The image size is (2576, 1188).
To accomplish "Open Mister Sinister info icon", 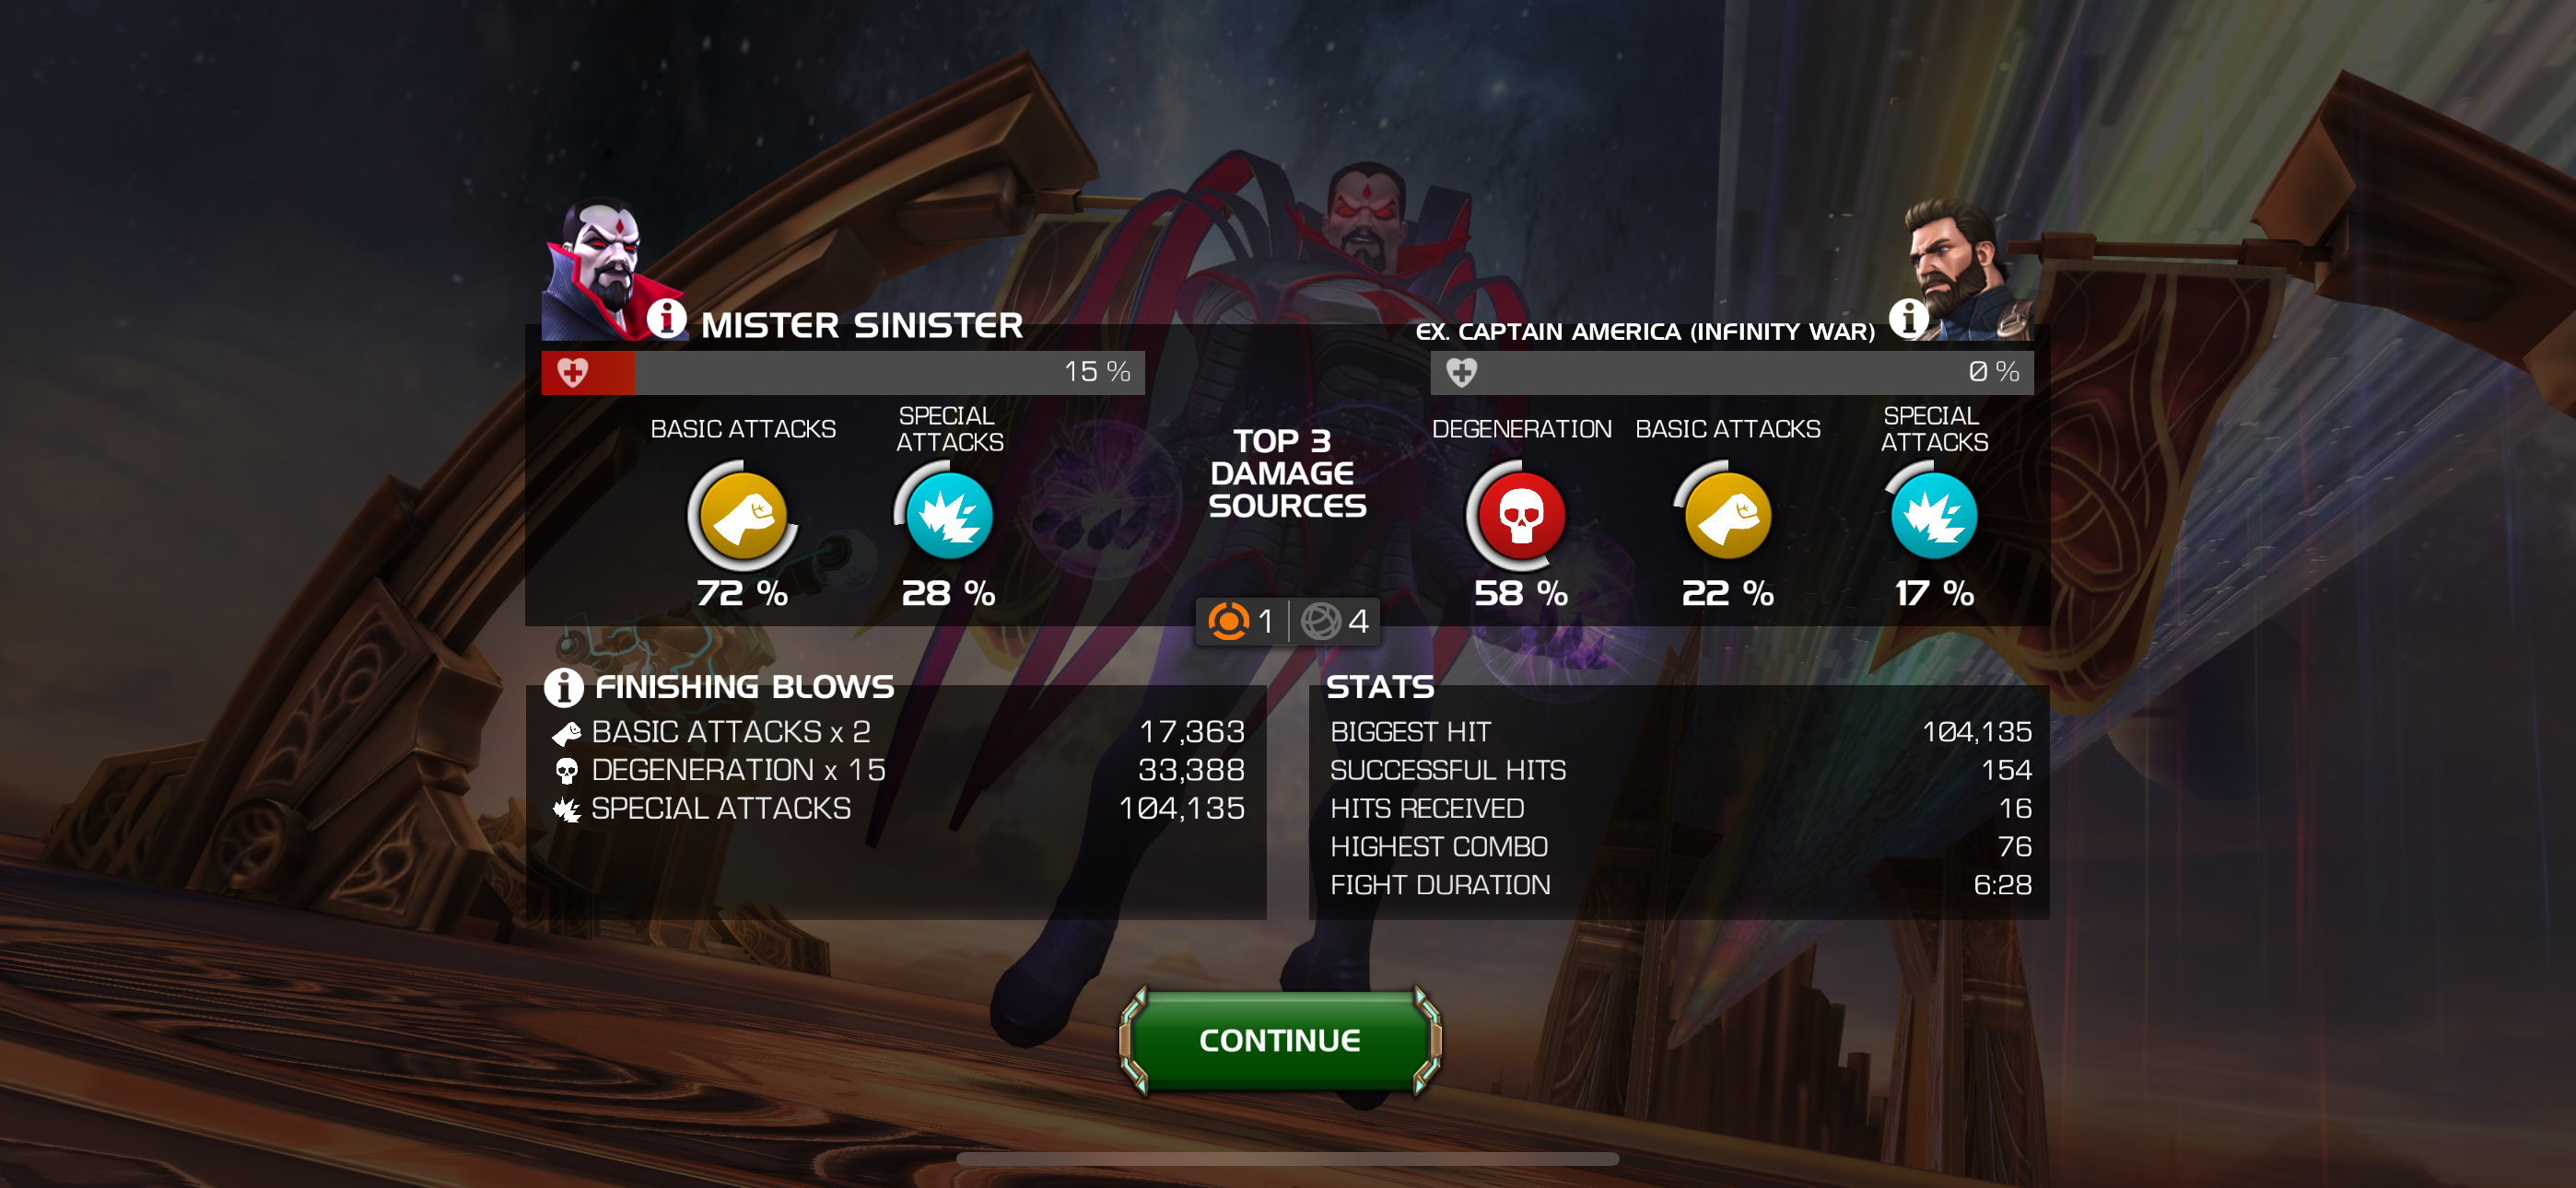I will (666, 319).
